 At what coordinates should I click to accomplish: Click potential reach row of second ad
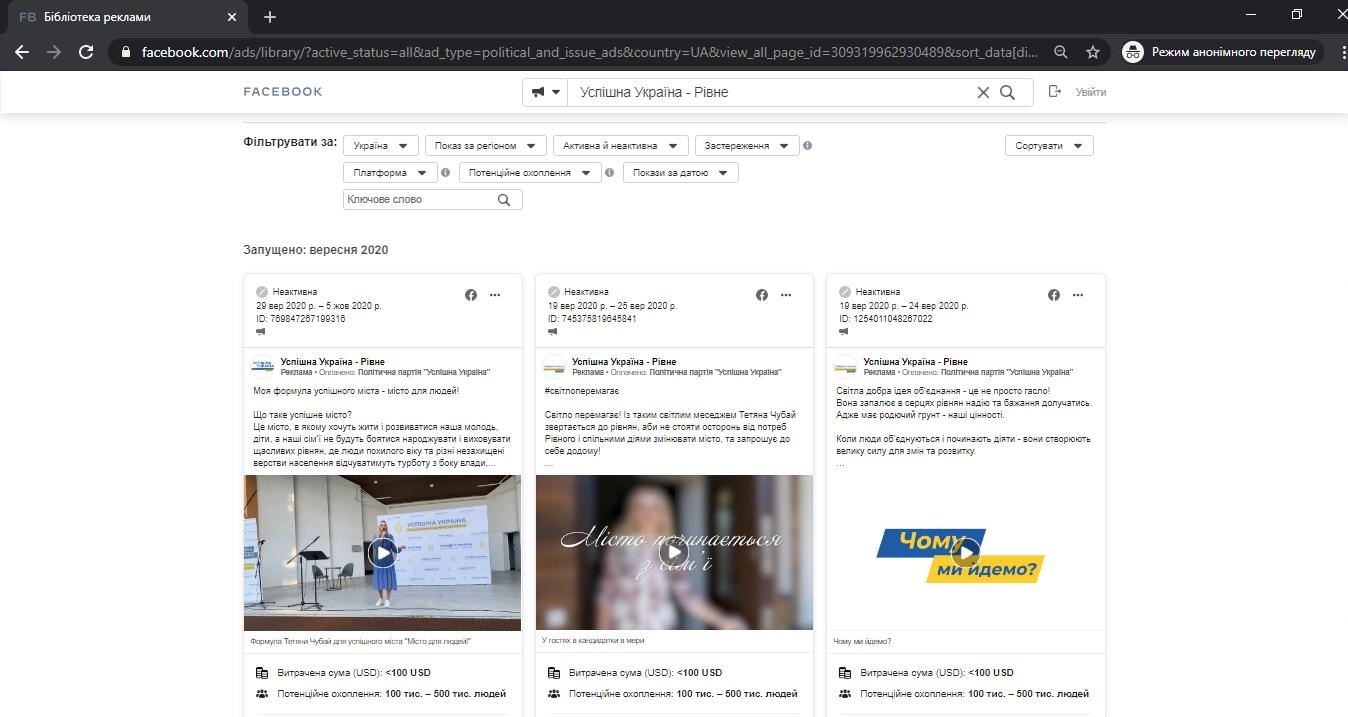(x=673, y=694)
